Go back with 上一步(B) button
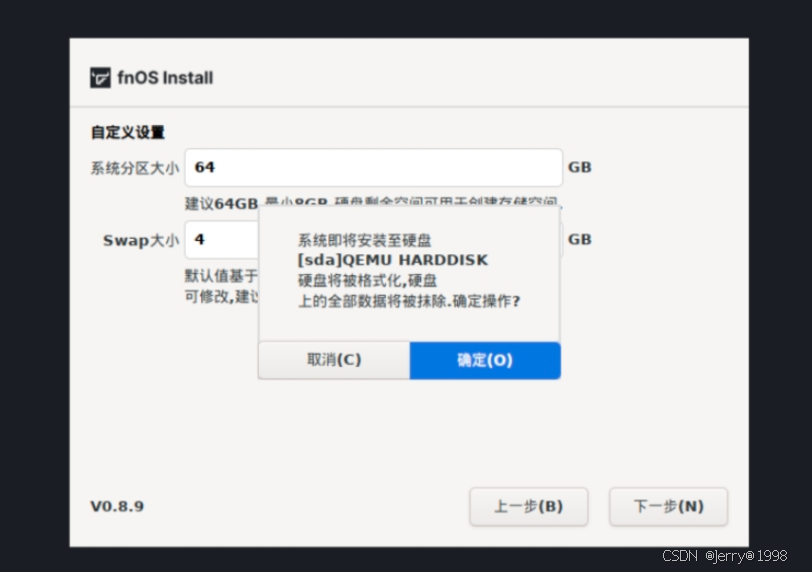The image size is (812, 572). click(x=528, y=506)
